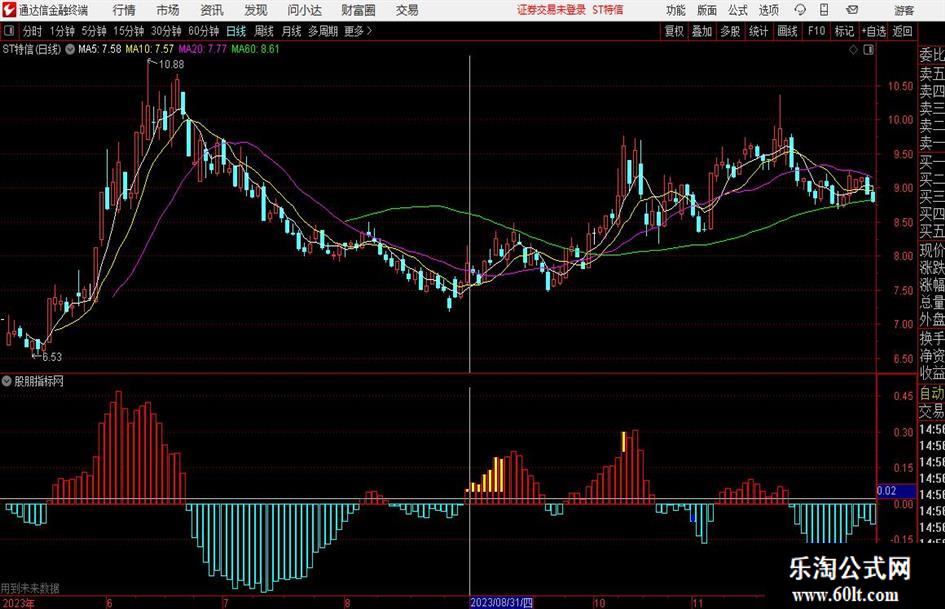Click the 现价 row in the quote panel

coord(932,250)
